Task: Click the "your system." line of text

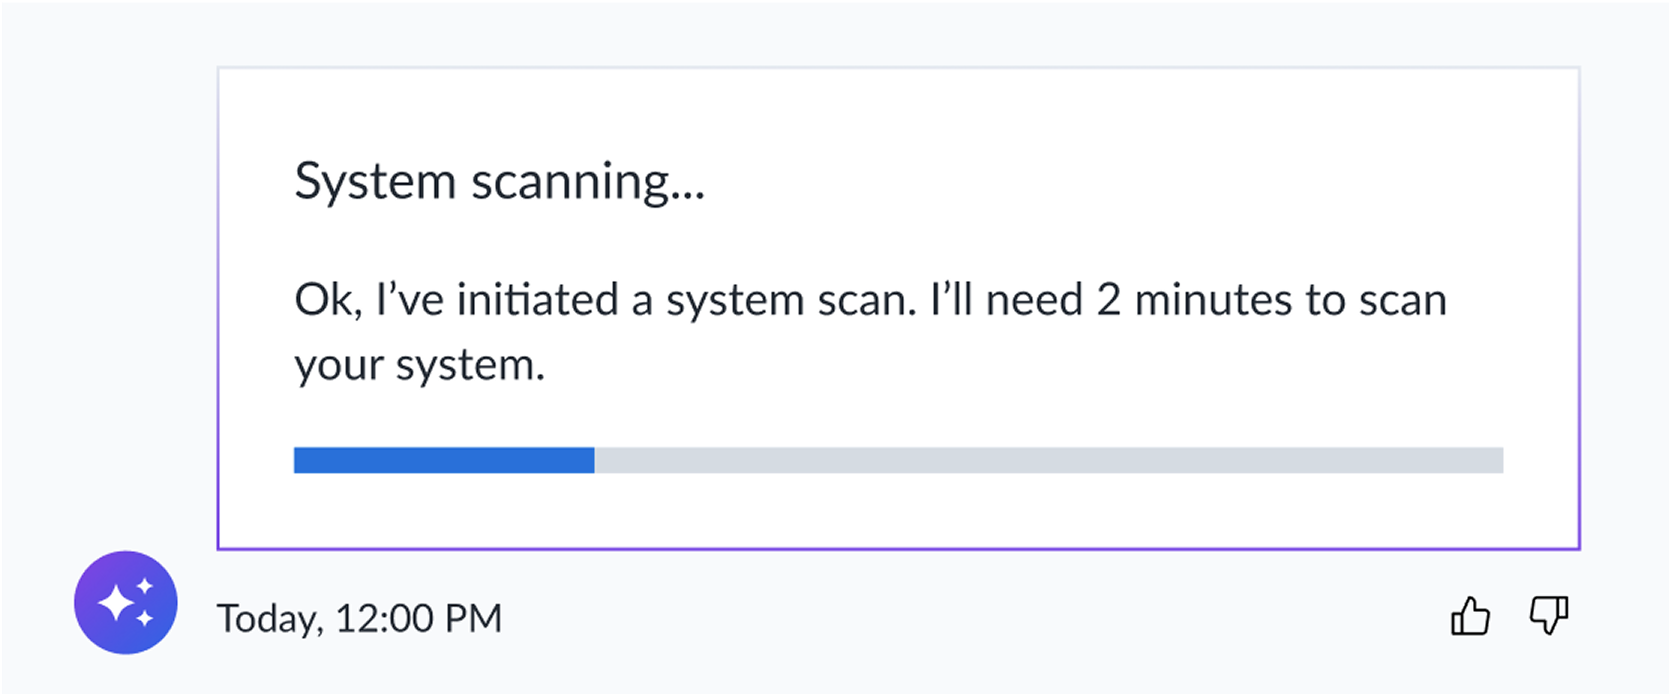Action: [419, 365]
